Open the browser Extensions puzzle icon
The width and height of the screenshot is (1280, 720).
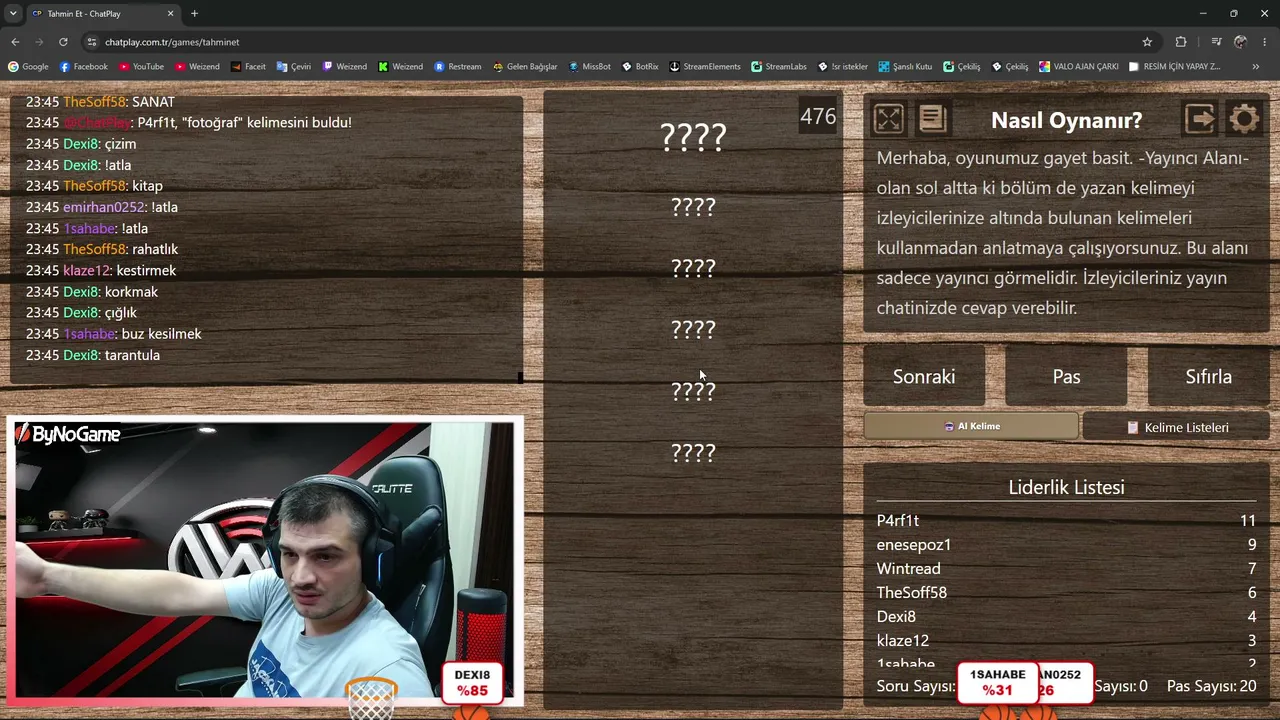[1181, 42]
